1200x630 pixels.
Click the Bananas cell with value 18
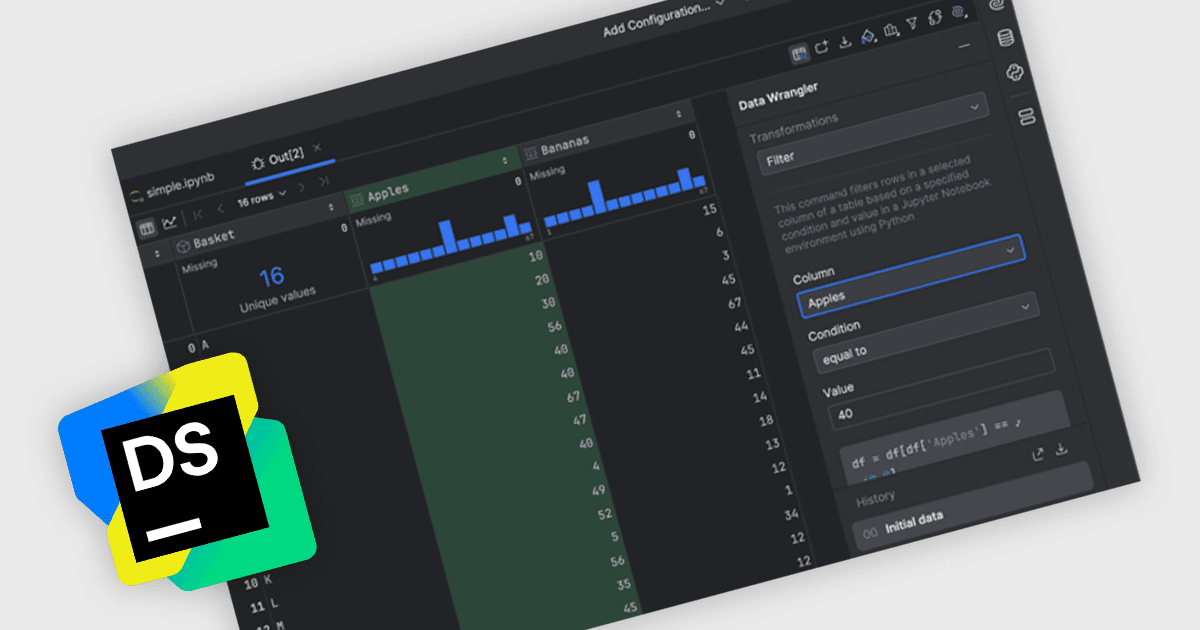(x=767, y=420)
